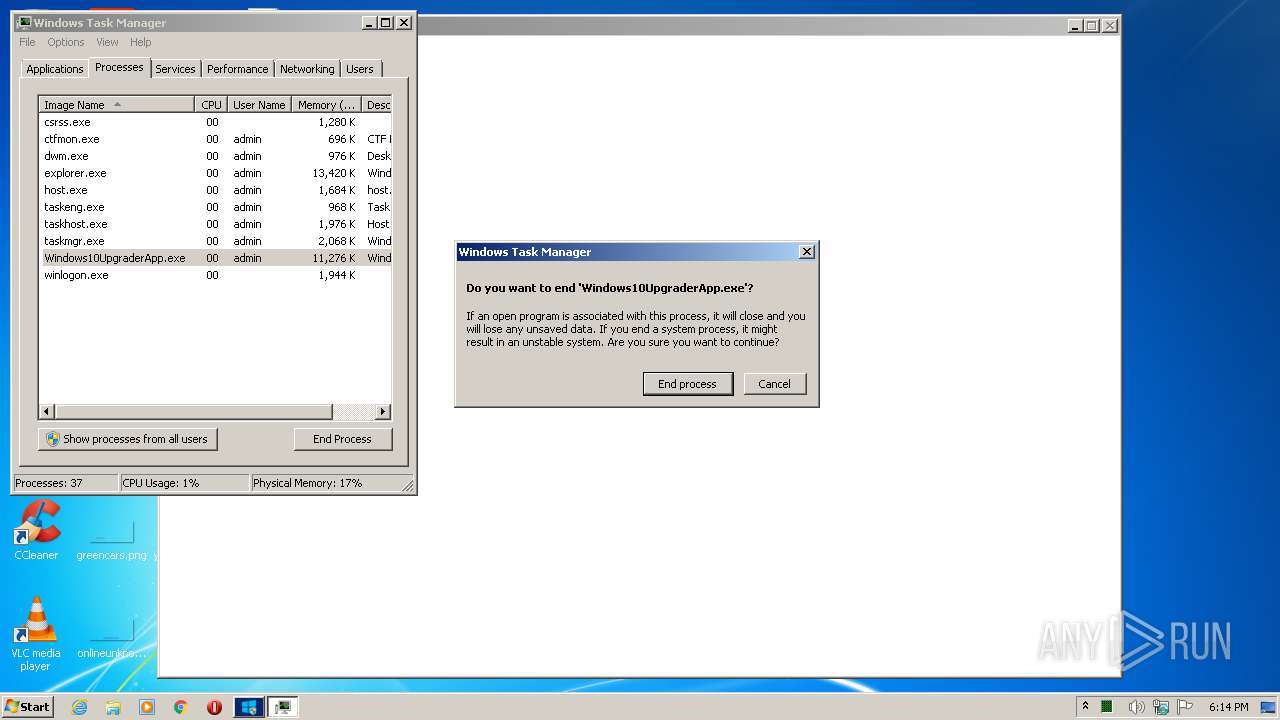The height and width of the screenshot is (720, 1280).
Task: Click the Processes: 37 status entry
Action: coord(65,483)
